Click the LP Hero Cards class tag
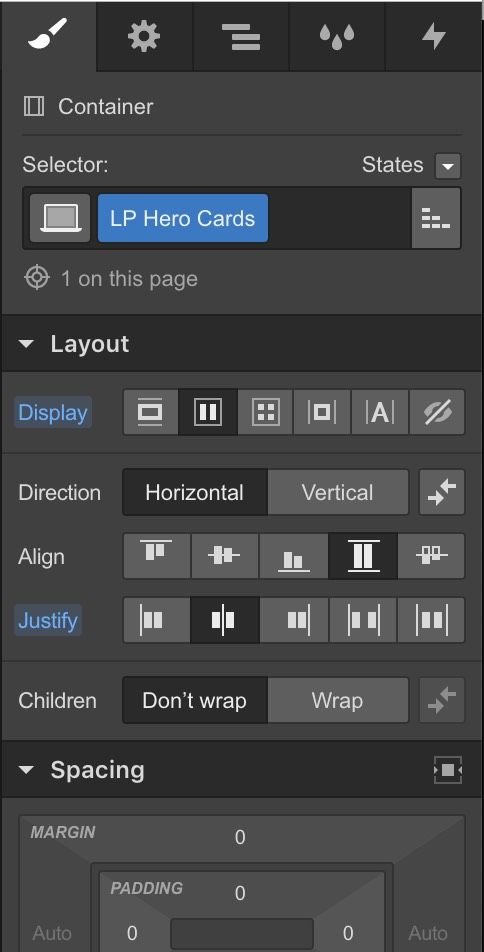 [x=183, y=219]
